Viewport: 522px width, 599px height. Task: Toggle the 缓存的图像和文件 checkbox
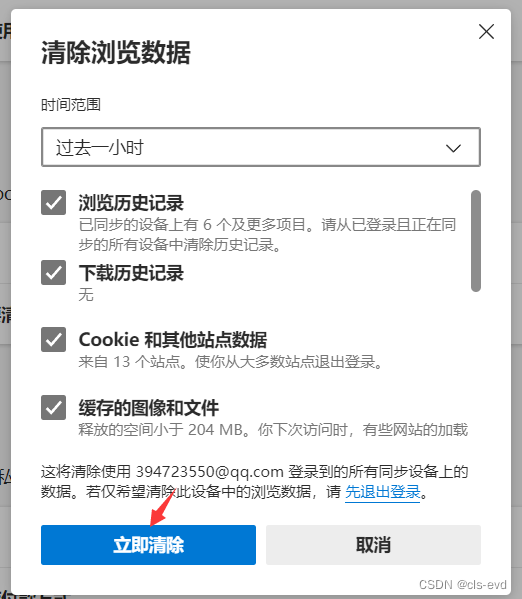click(53, 408)
